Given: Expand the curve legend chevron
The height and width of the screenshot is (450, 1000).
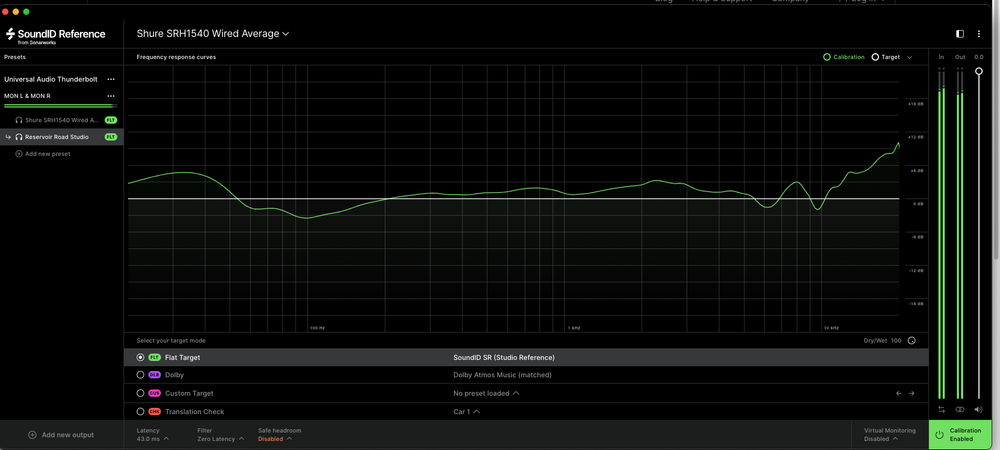Looking at the screenshot, I should coord(909,57).
